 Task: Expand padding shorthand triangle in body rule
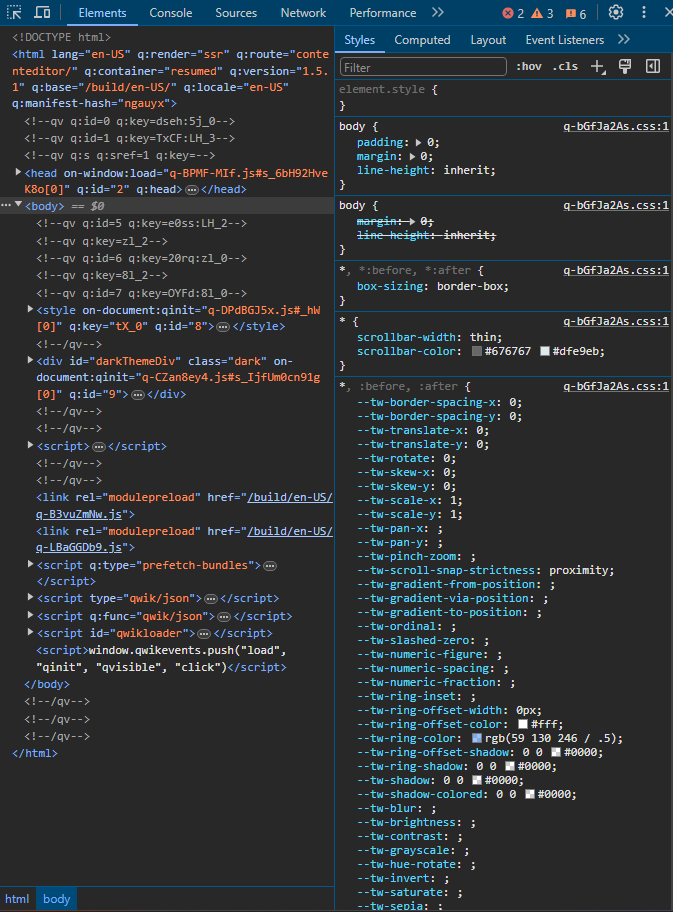(418, 142)
